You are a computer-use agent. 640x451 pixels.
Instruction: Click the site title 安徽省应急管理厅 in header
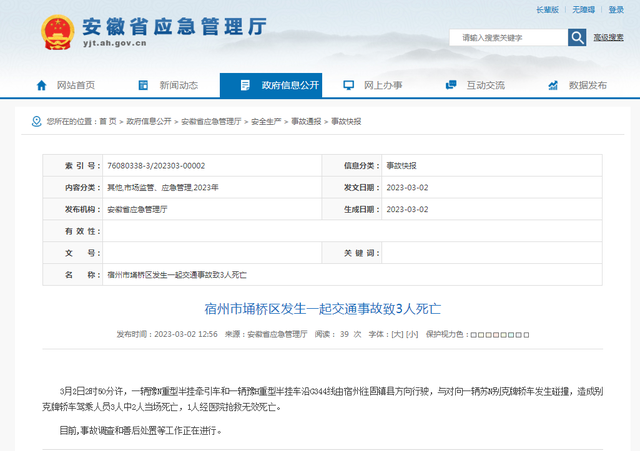175,27
